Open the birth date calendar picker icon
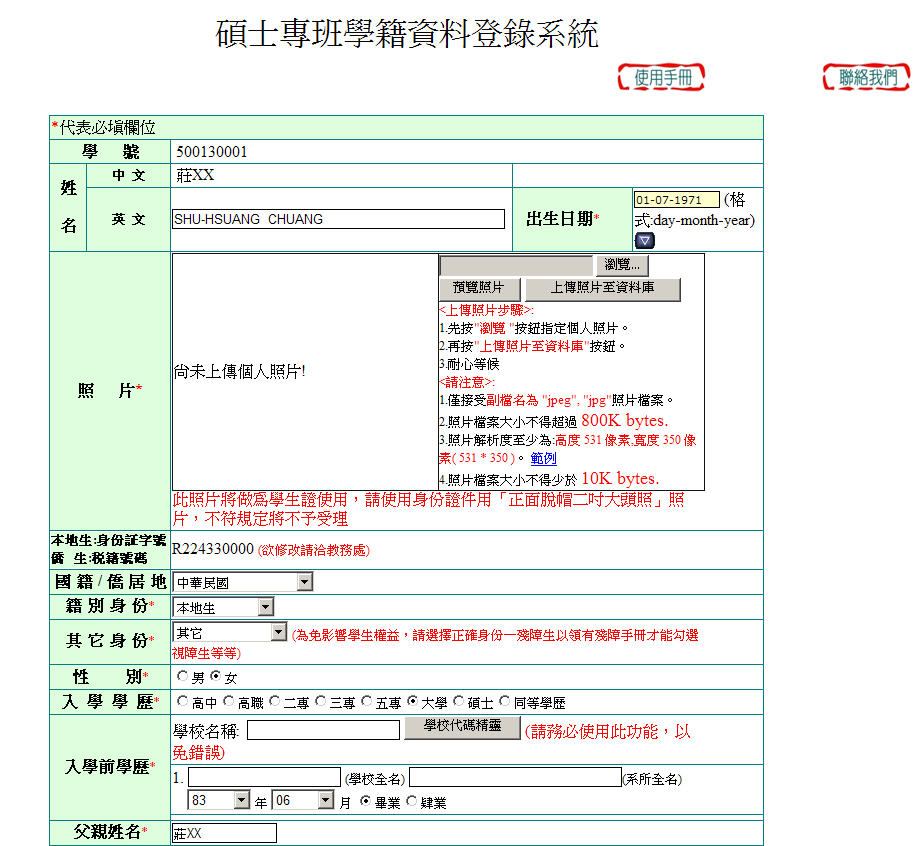Screen dimensions: 918x846 point(645,240)
